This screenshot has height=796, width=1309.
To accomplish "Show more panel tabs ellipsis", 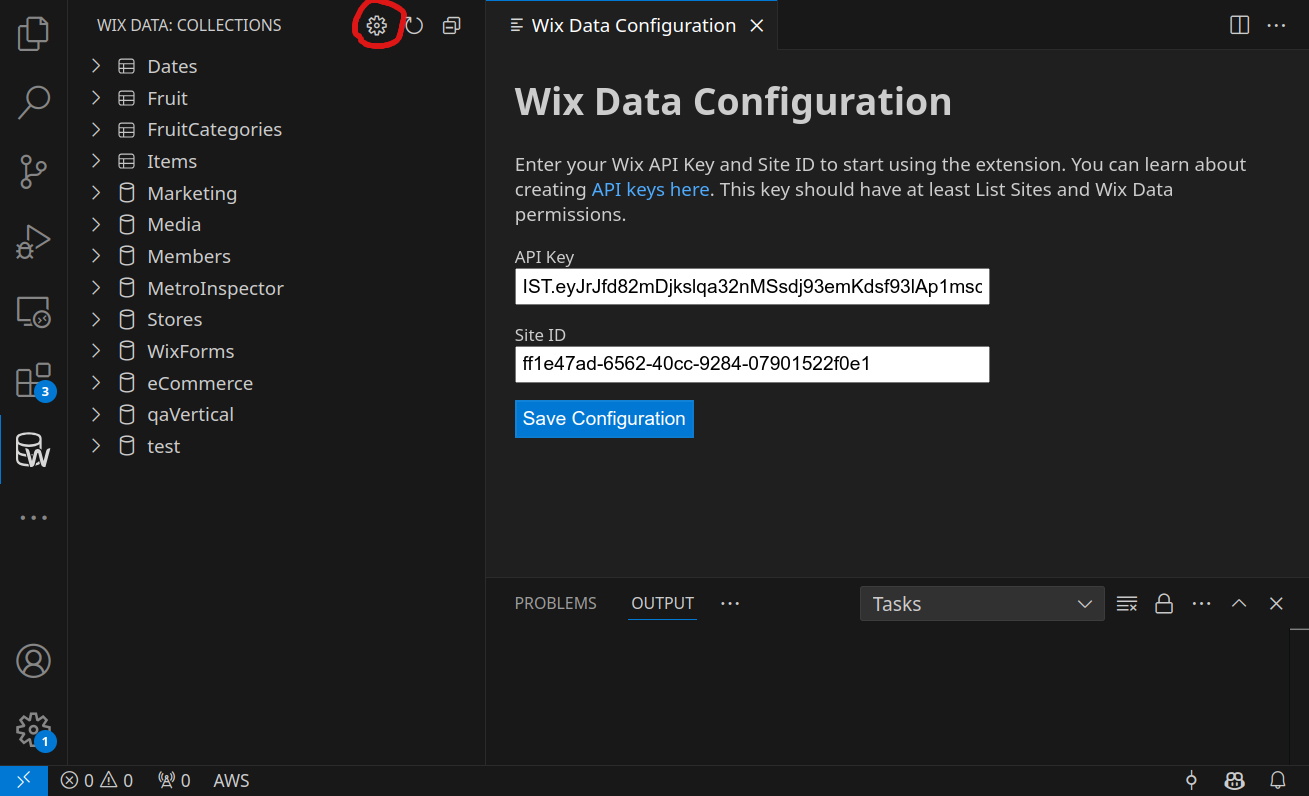I will pyautogui.click(x=730, y=604).
